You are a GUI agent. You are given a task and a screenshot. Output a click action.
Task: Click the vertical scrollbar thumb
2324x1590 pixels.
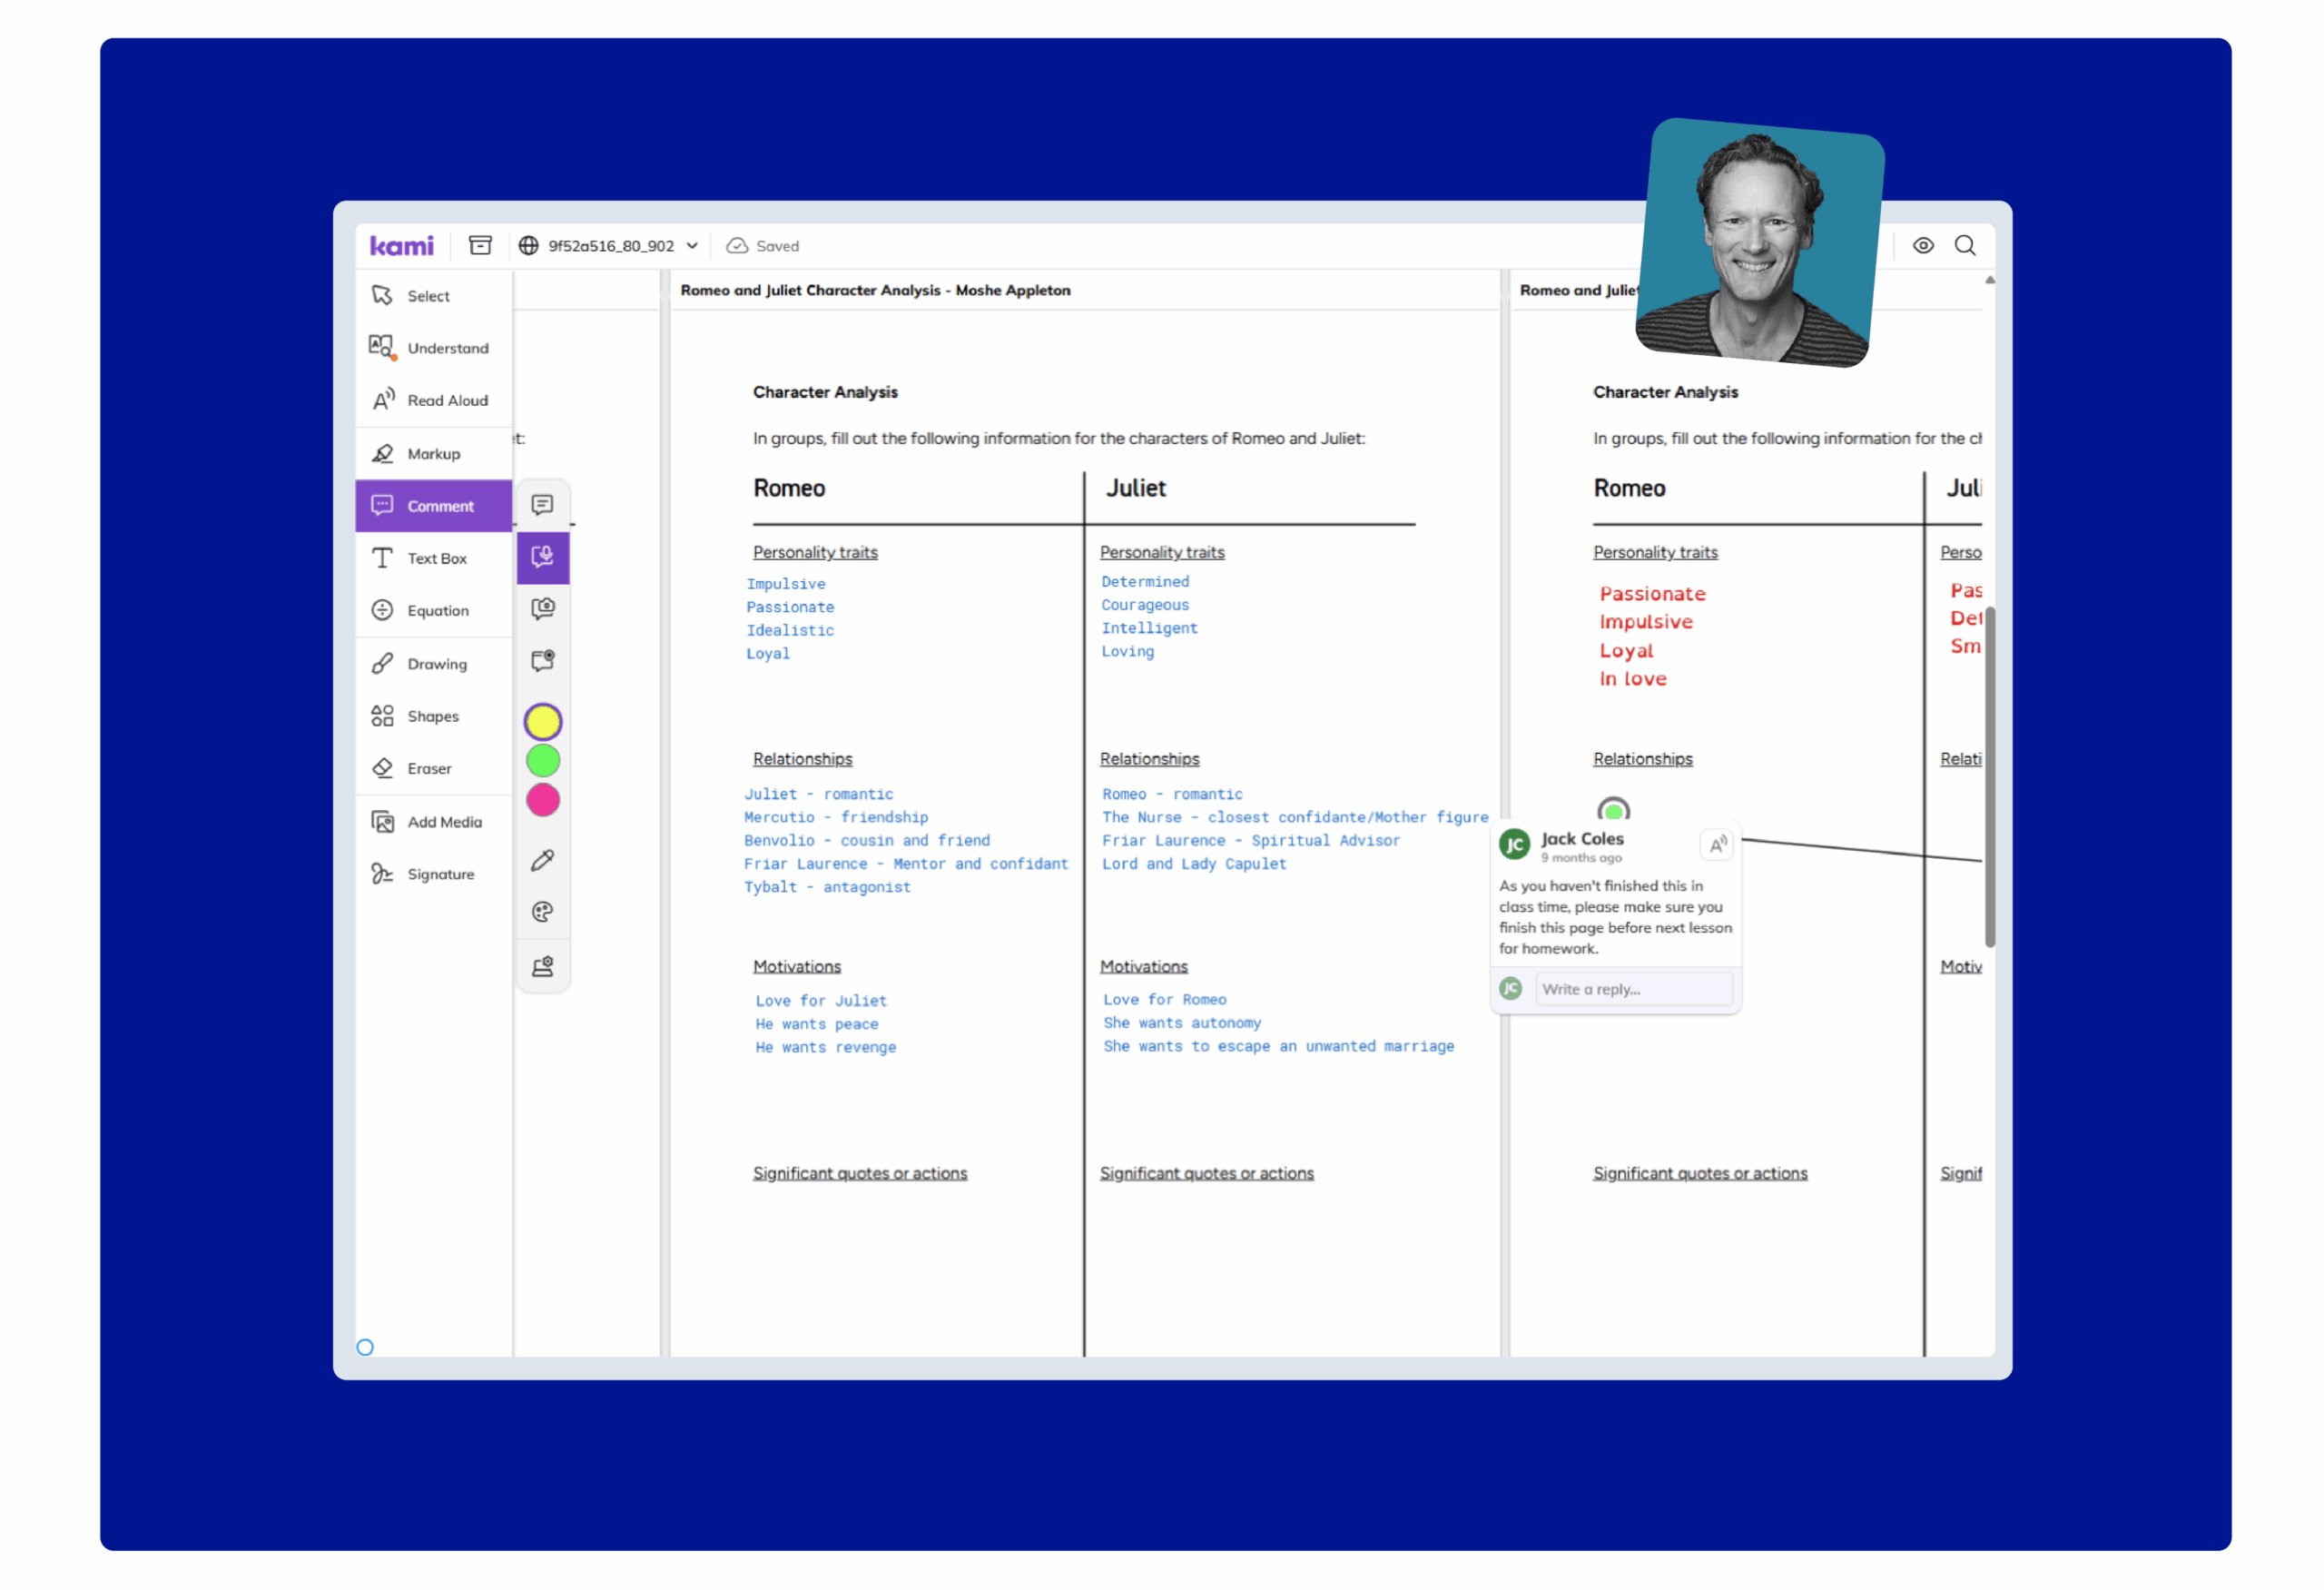point(1989,776)
